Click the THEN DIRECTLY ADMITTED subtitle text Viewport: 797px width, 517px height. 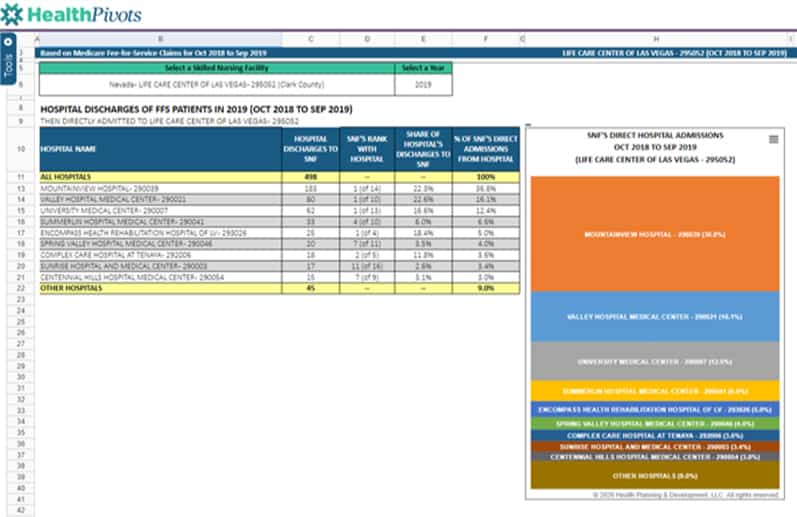point(170,121)
